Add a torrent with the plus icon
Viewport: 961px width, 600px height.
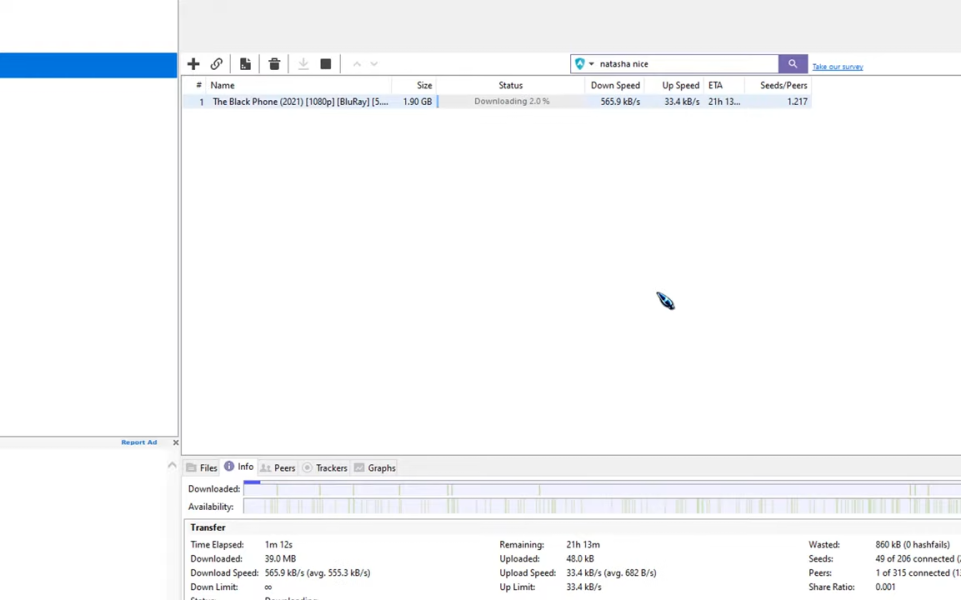(x=193, y=64)
